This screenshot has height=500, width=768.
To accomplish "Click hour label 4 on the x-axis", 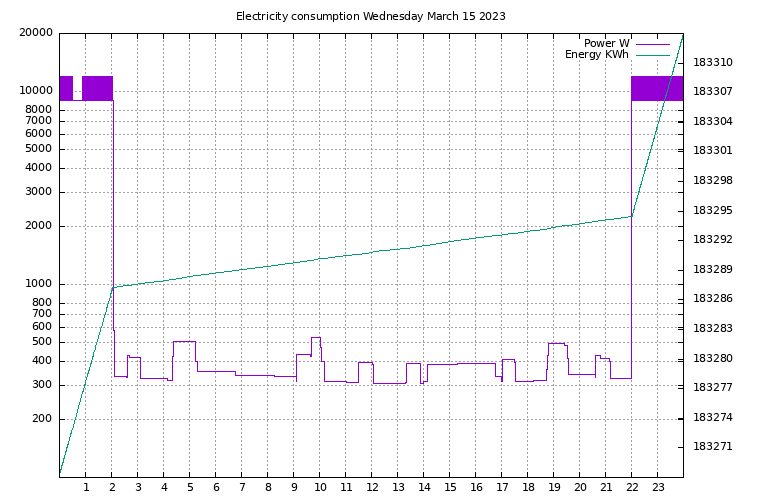I will 164,487.
